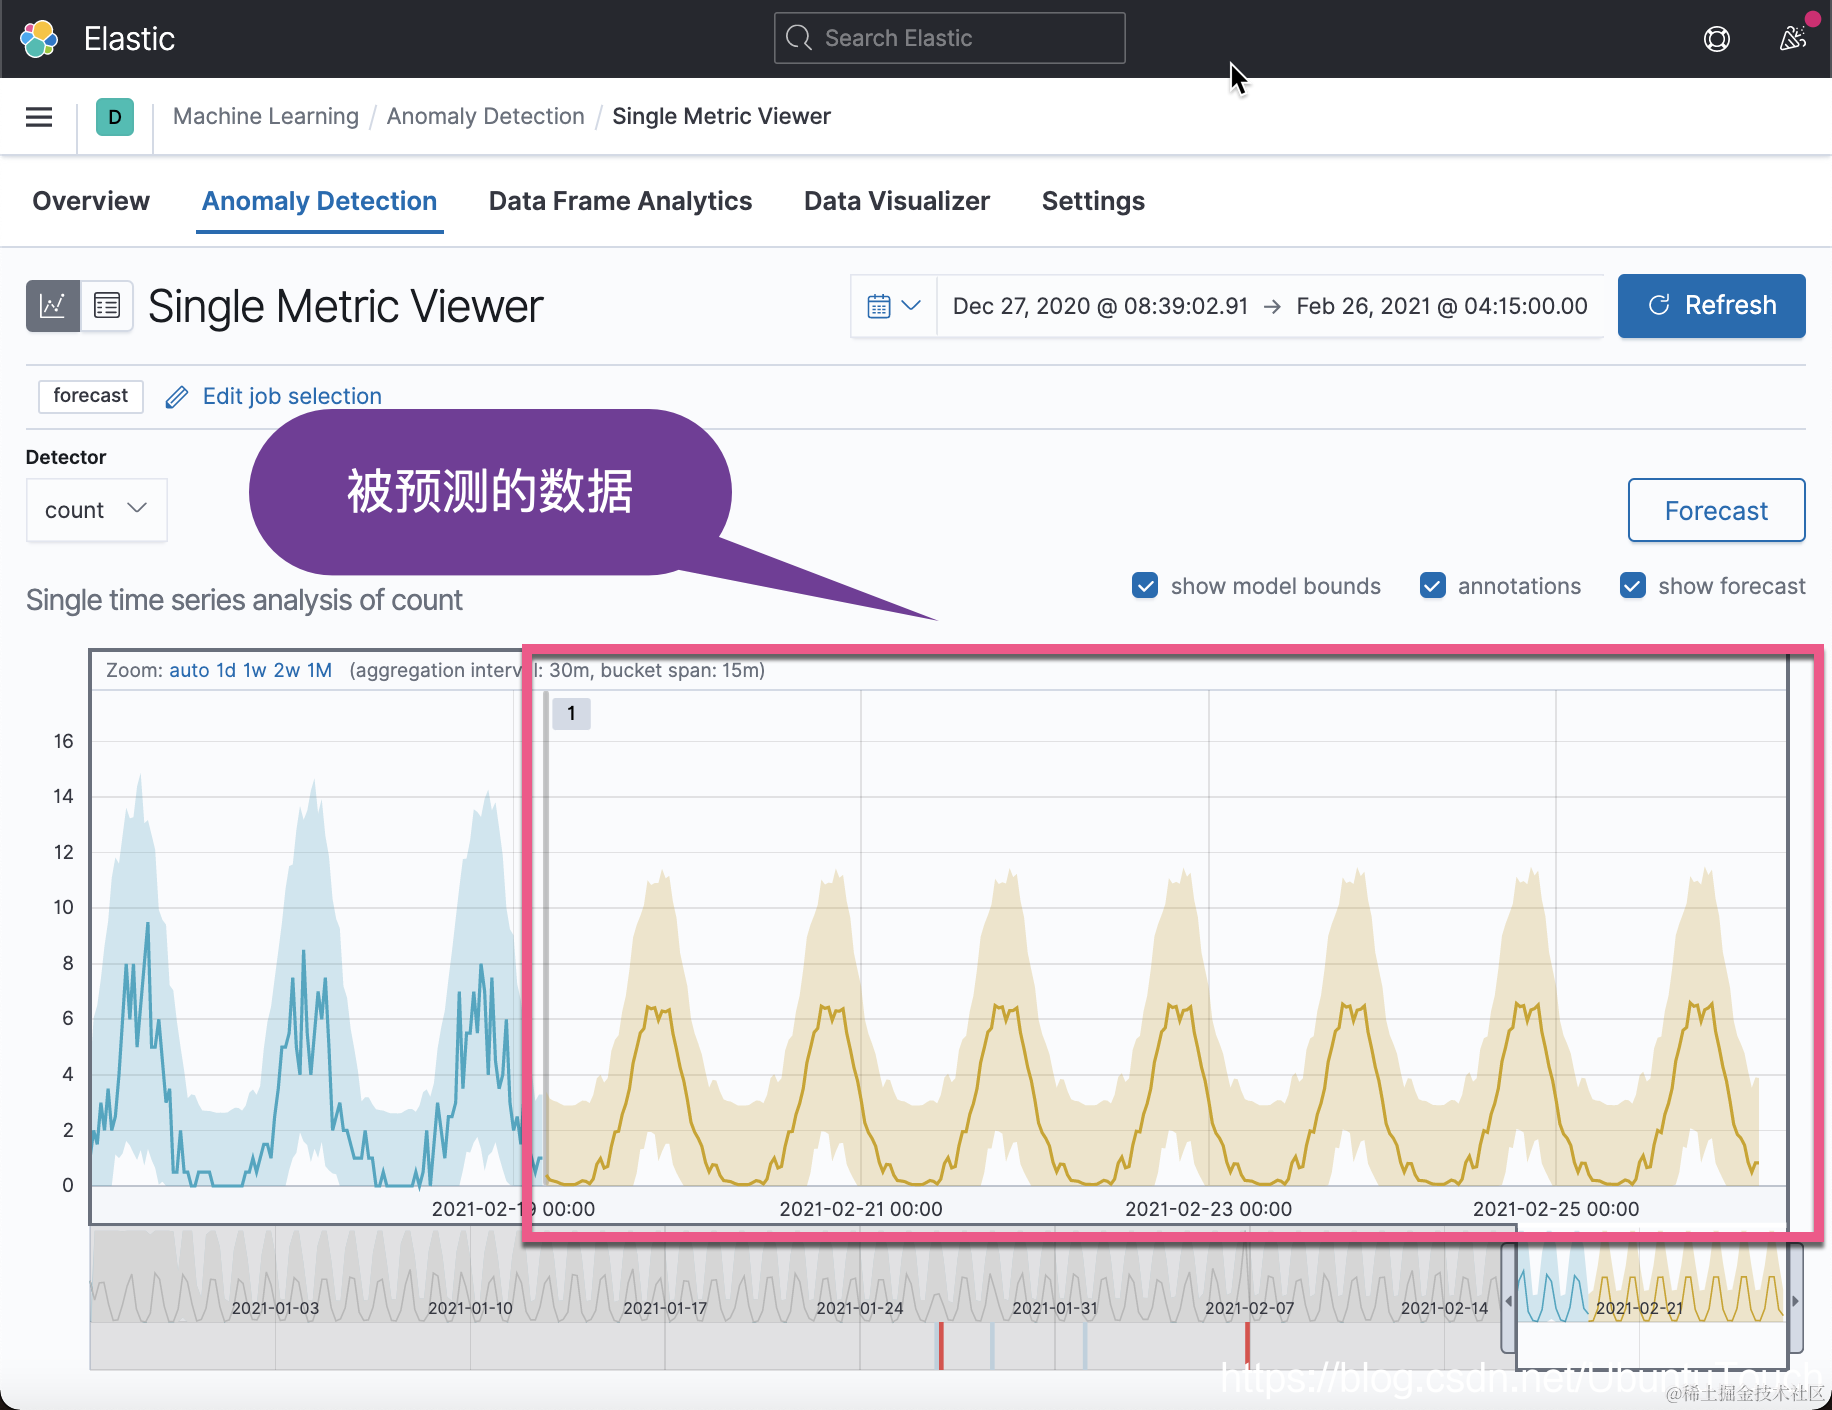
Task: Set chart zoom to 1d
Action: coord(226,670)
